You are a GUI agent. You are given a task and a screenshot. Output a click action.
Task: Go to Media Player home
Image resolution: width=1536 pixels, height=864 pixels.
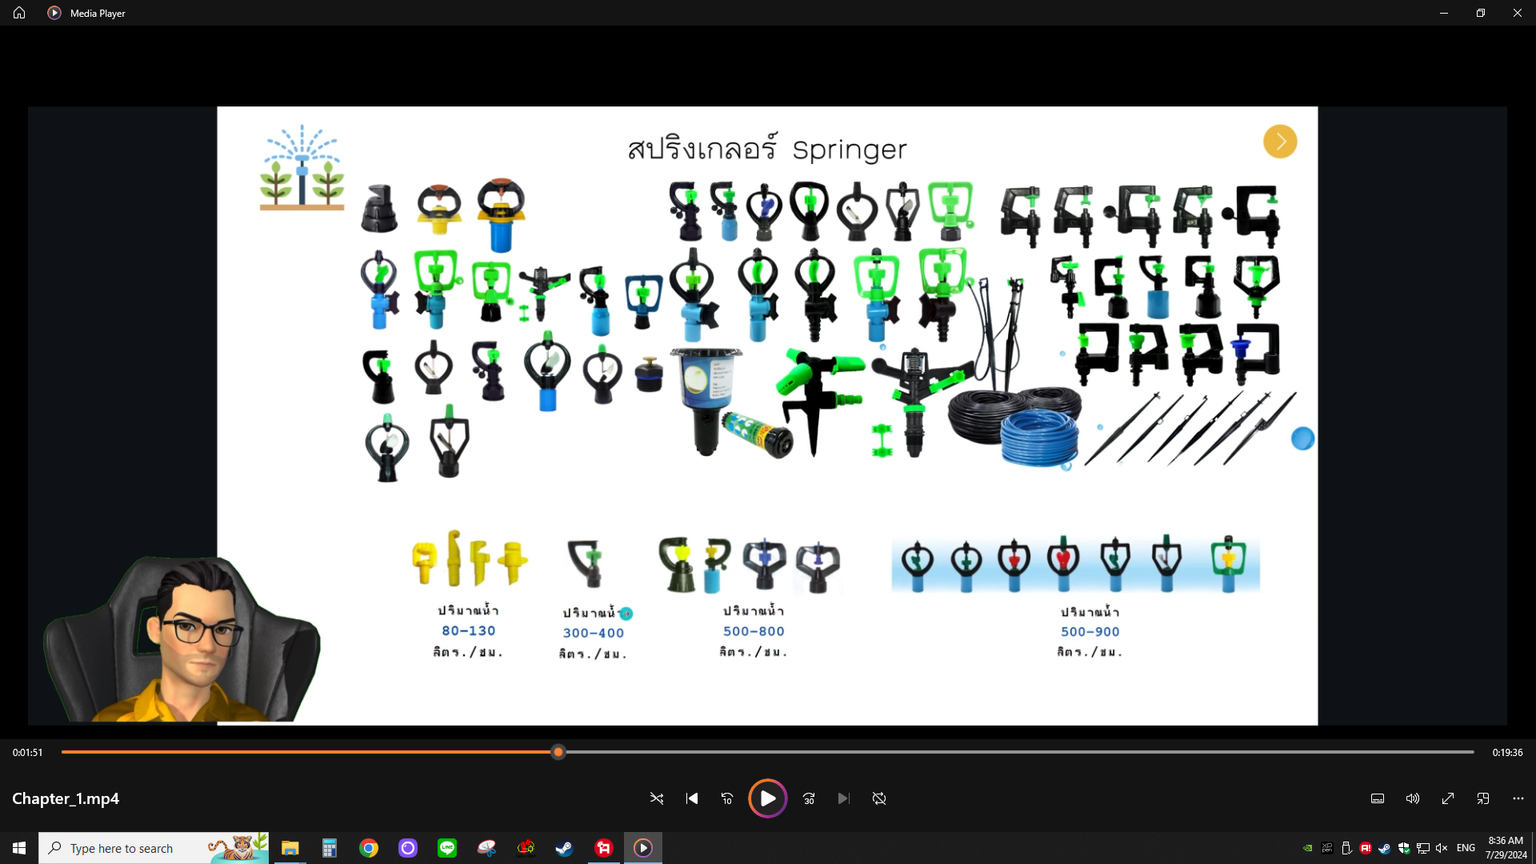pyautogui.click(x=19, y=13)
